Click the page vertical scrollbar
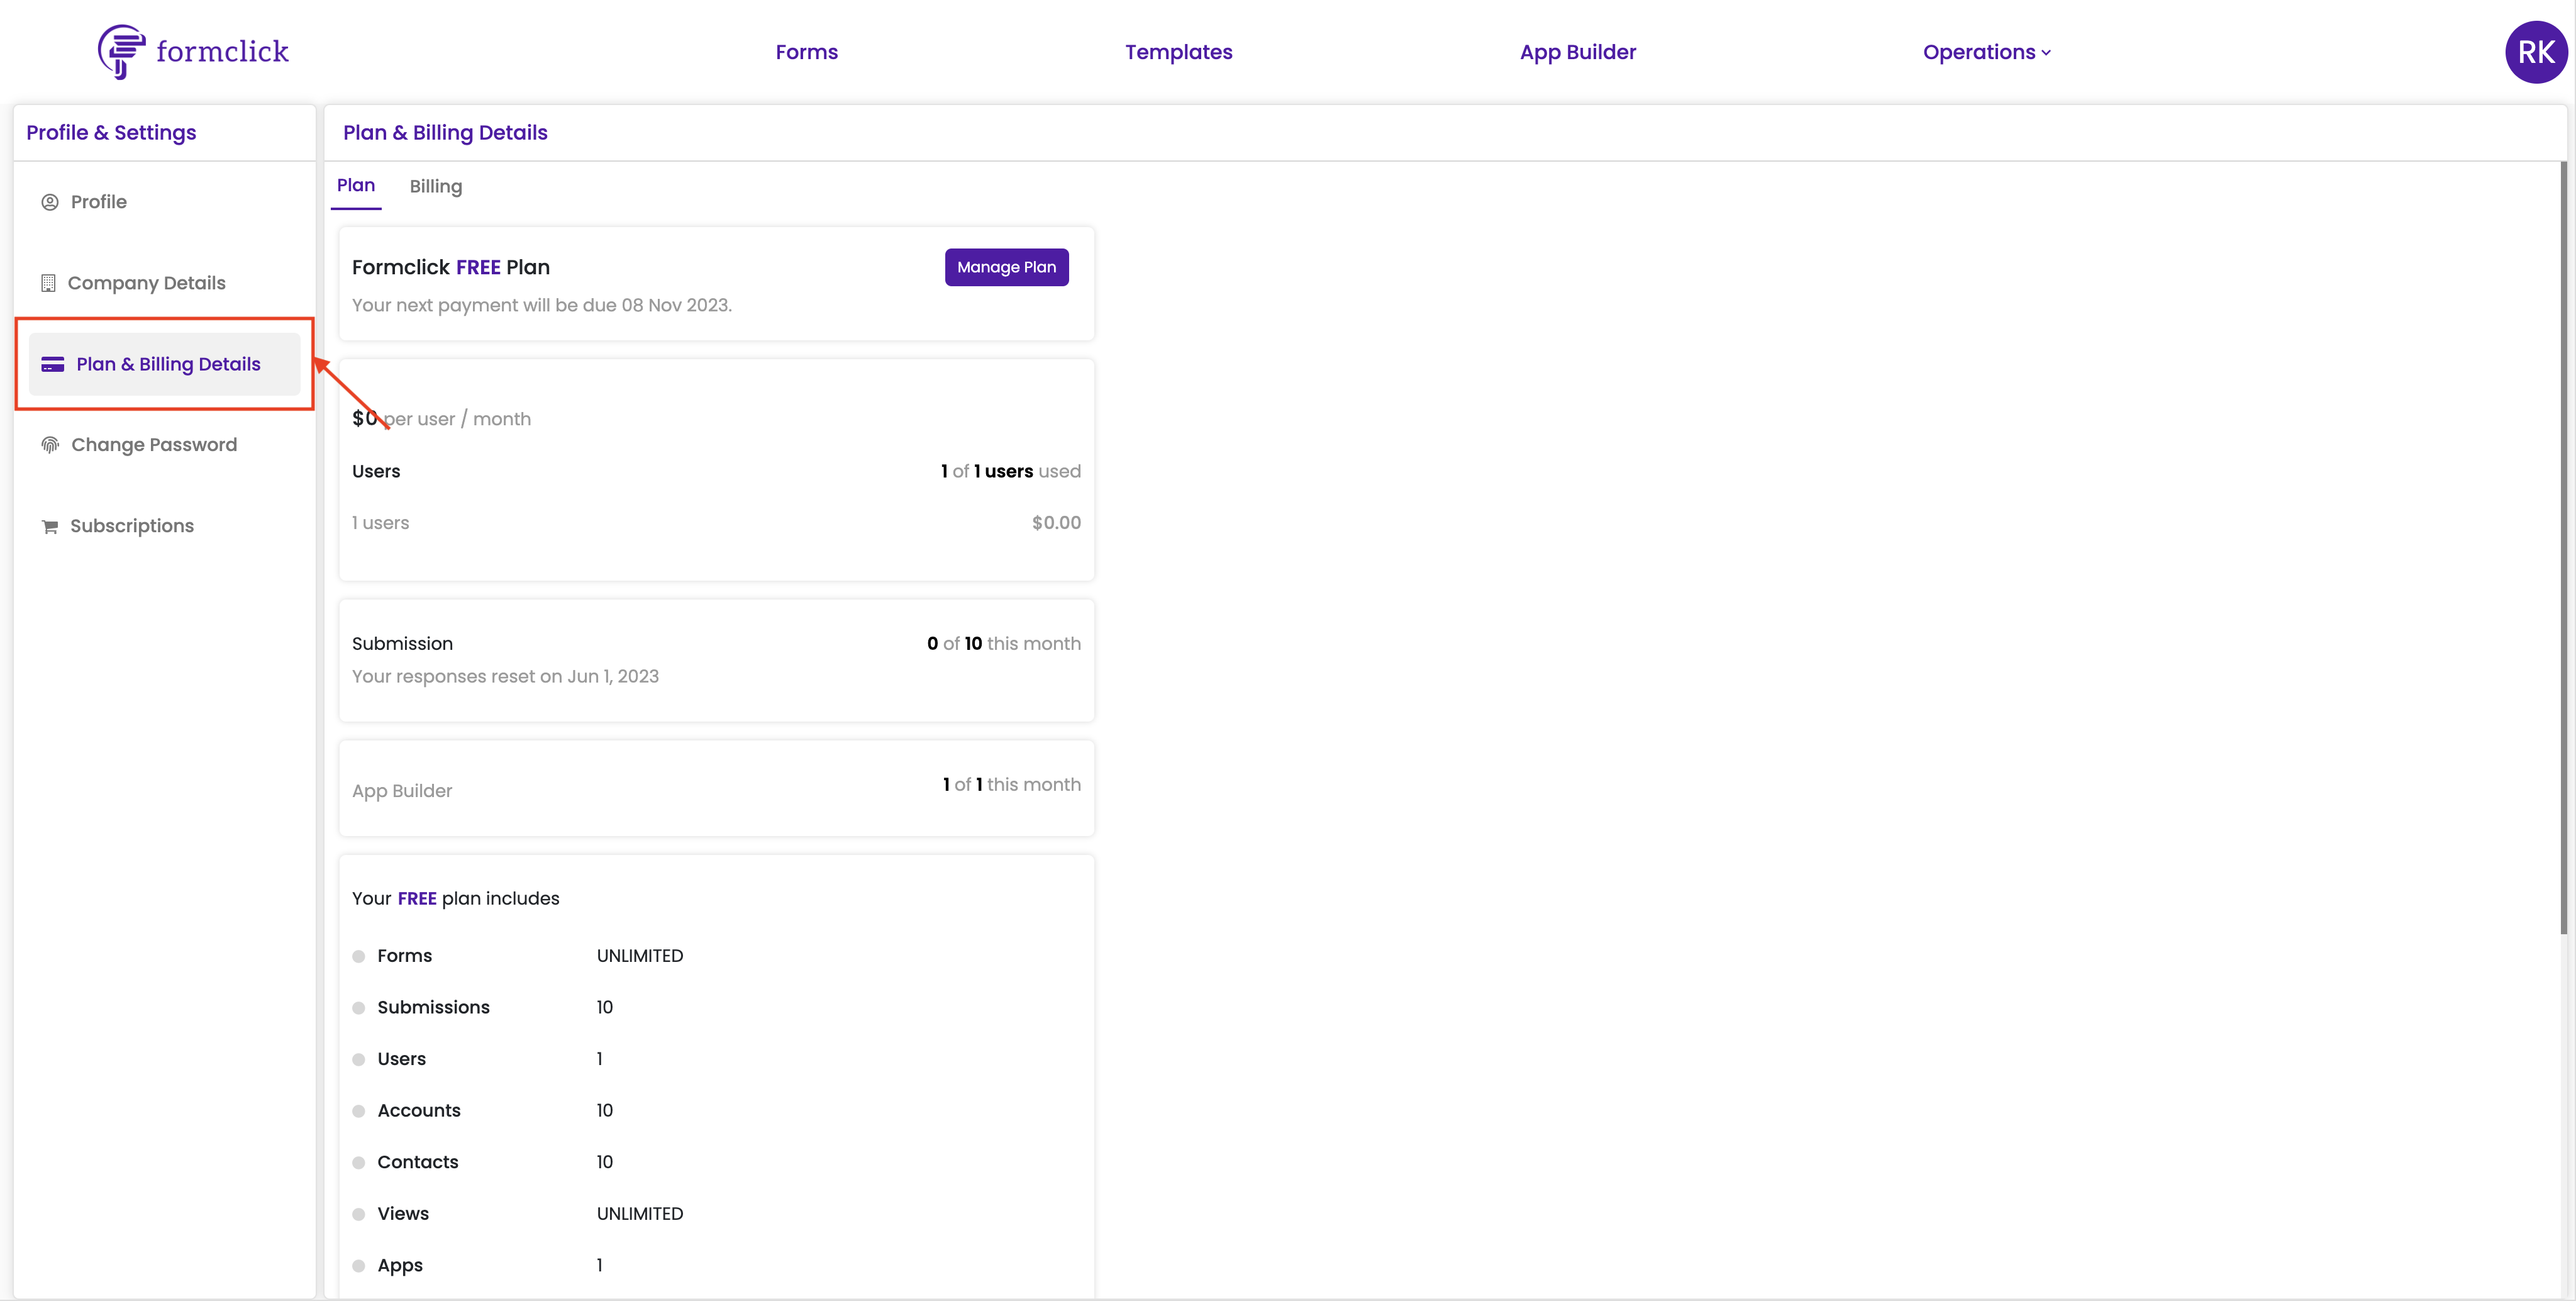The width and height of the screenshot is (2576, 1301). [2563, 548]
